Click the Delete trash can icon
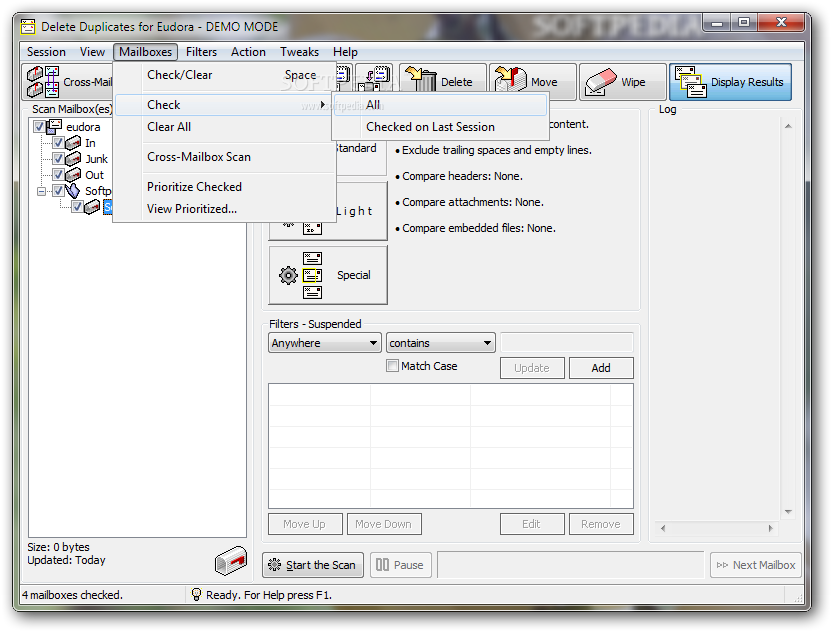832x632 pixels. pos(421,81)
